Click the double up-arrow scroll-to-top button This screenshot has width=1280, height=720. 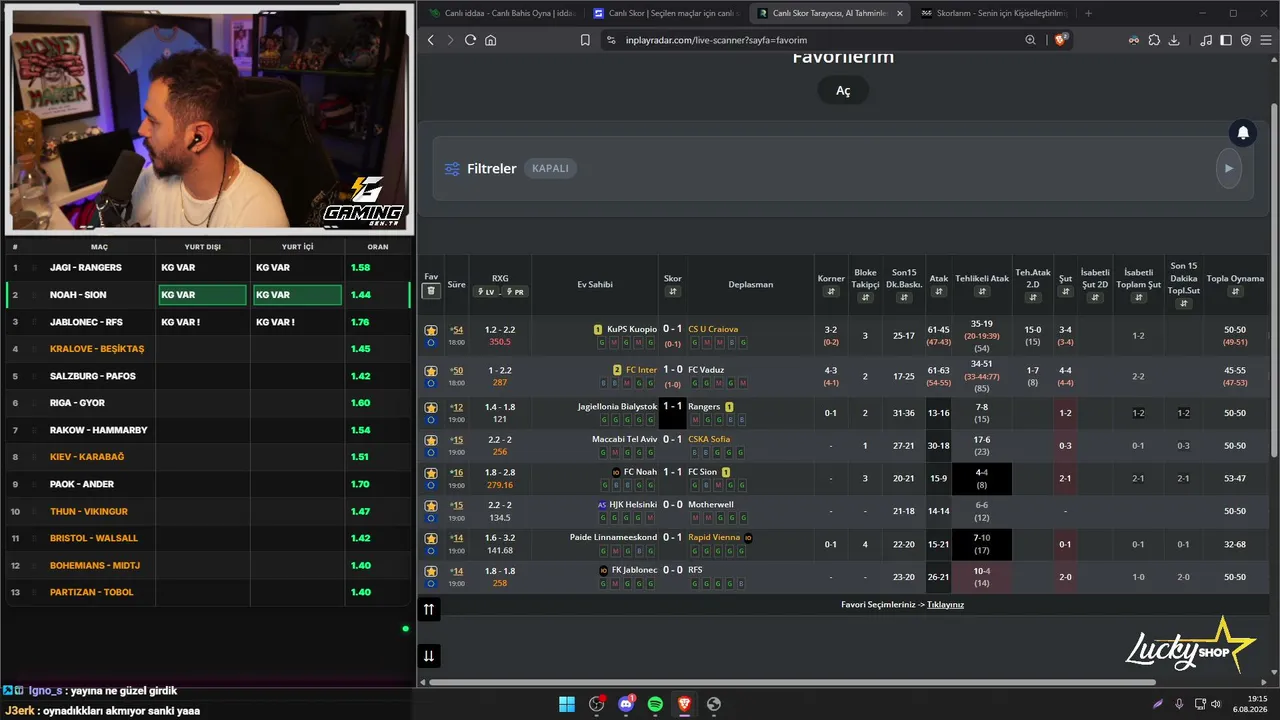[x=429, y=609]
